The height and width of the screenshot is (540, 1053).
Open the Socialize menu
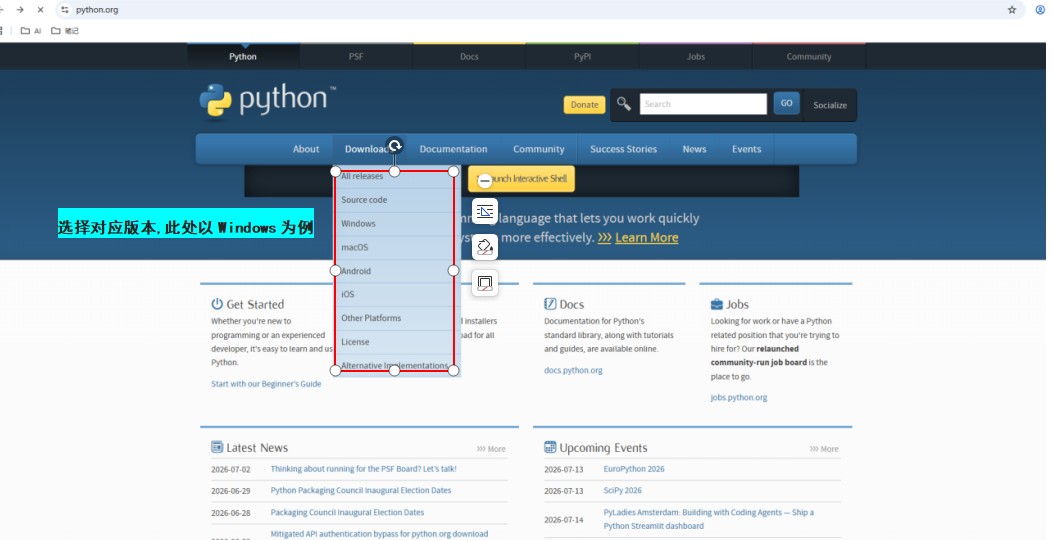pos(830,105)
